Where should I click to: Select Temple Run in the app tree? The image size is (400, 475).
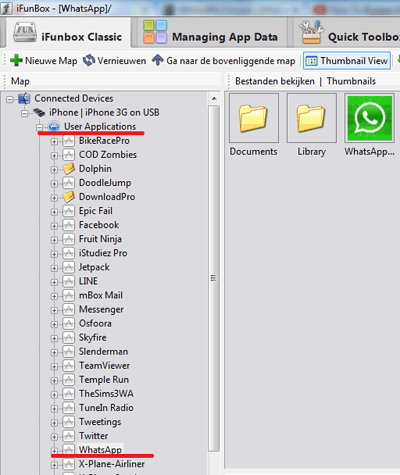(x=104, y=380)
